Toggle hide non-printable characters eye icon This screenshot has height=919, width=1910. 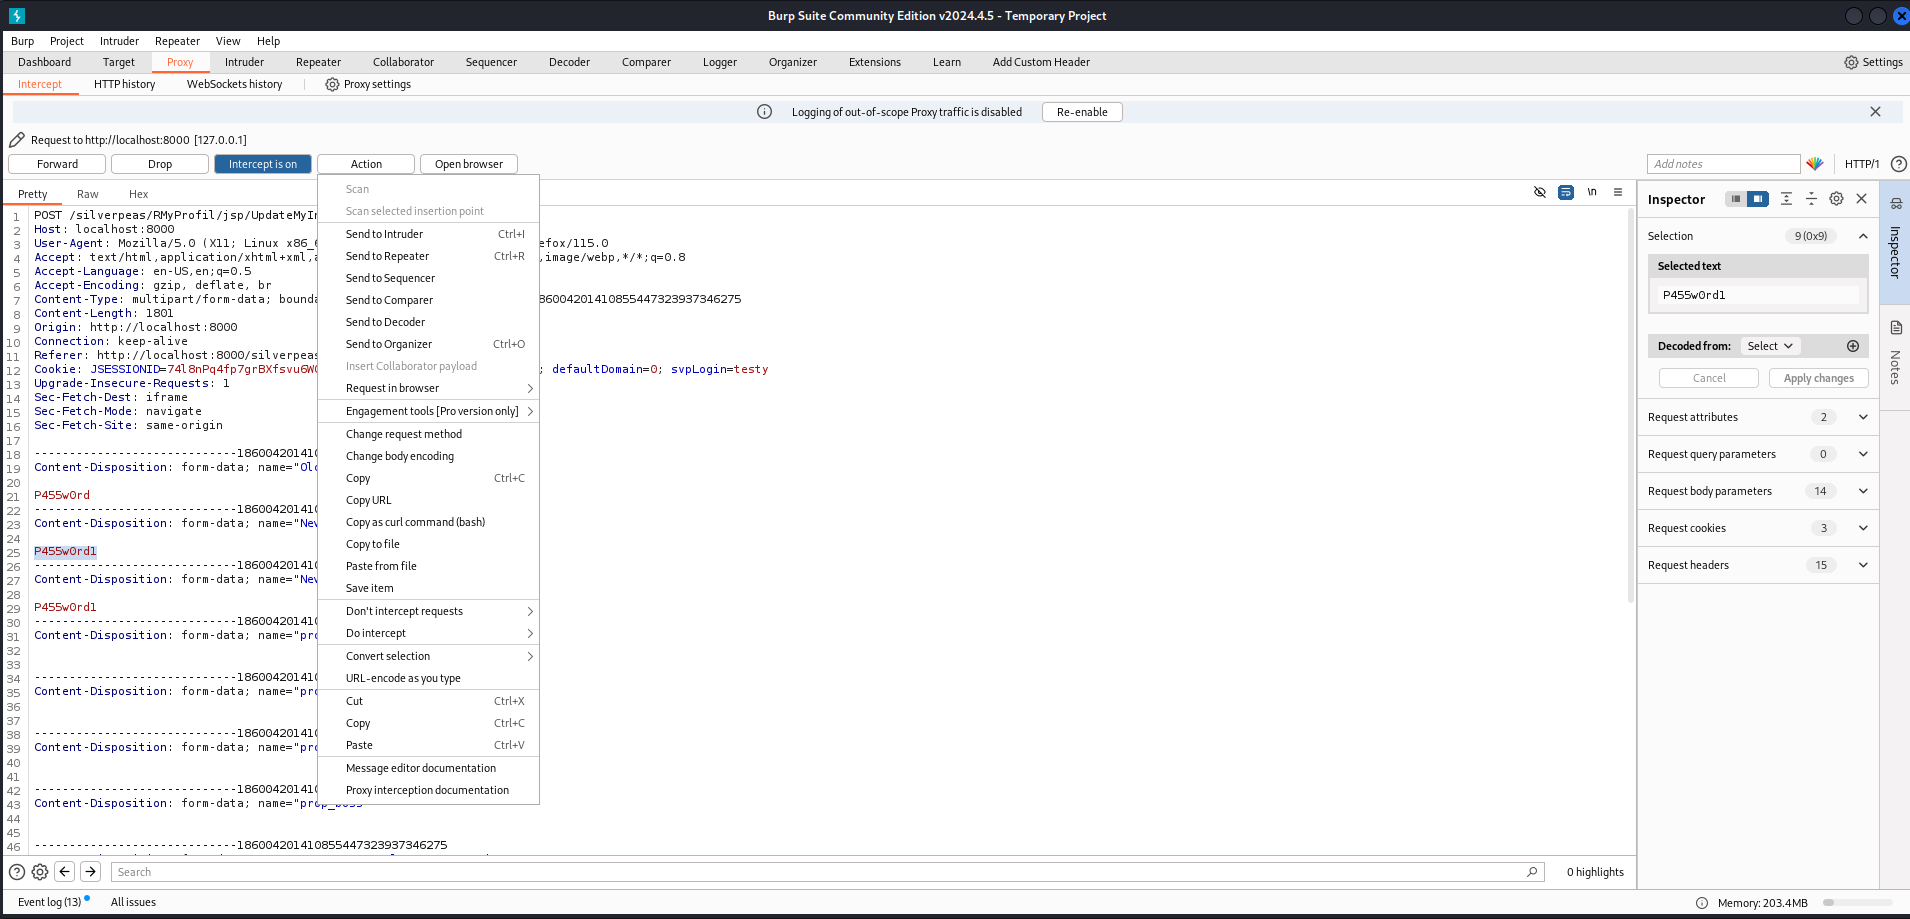click(1540, 192)
